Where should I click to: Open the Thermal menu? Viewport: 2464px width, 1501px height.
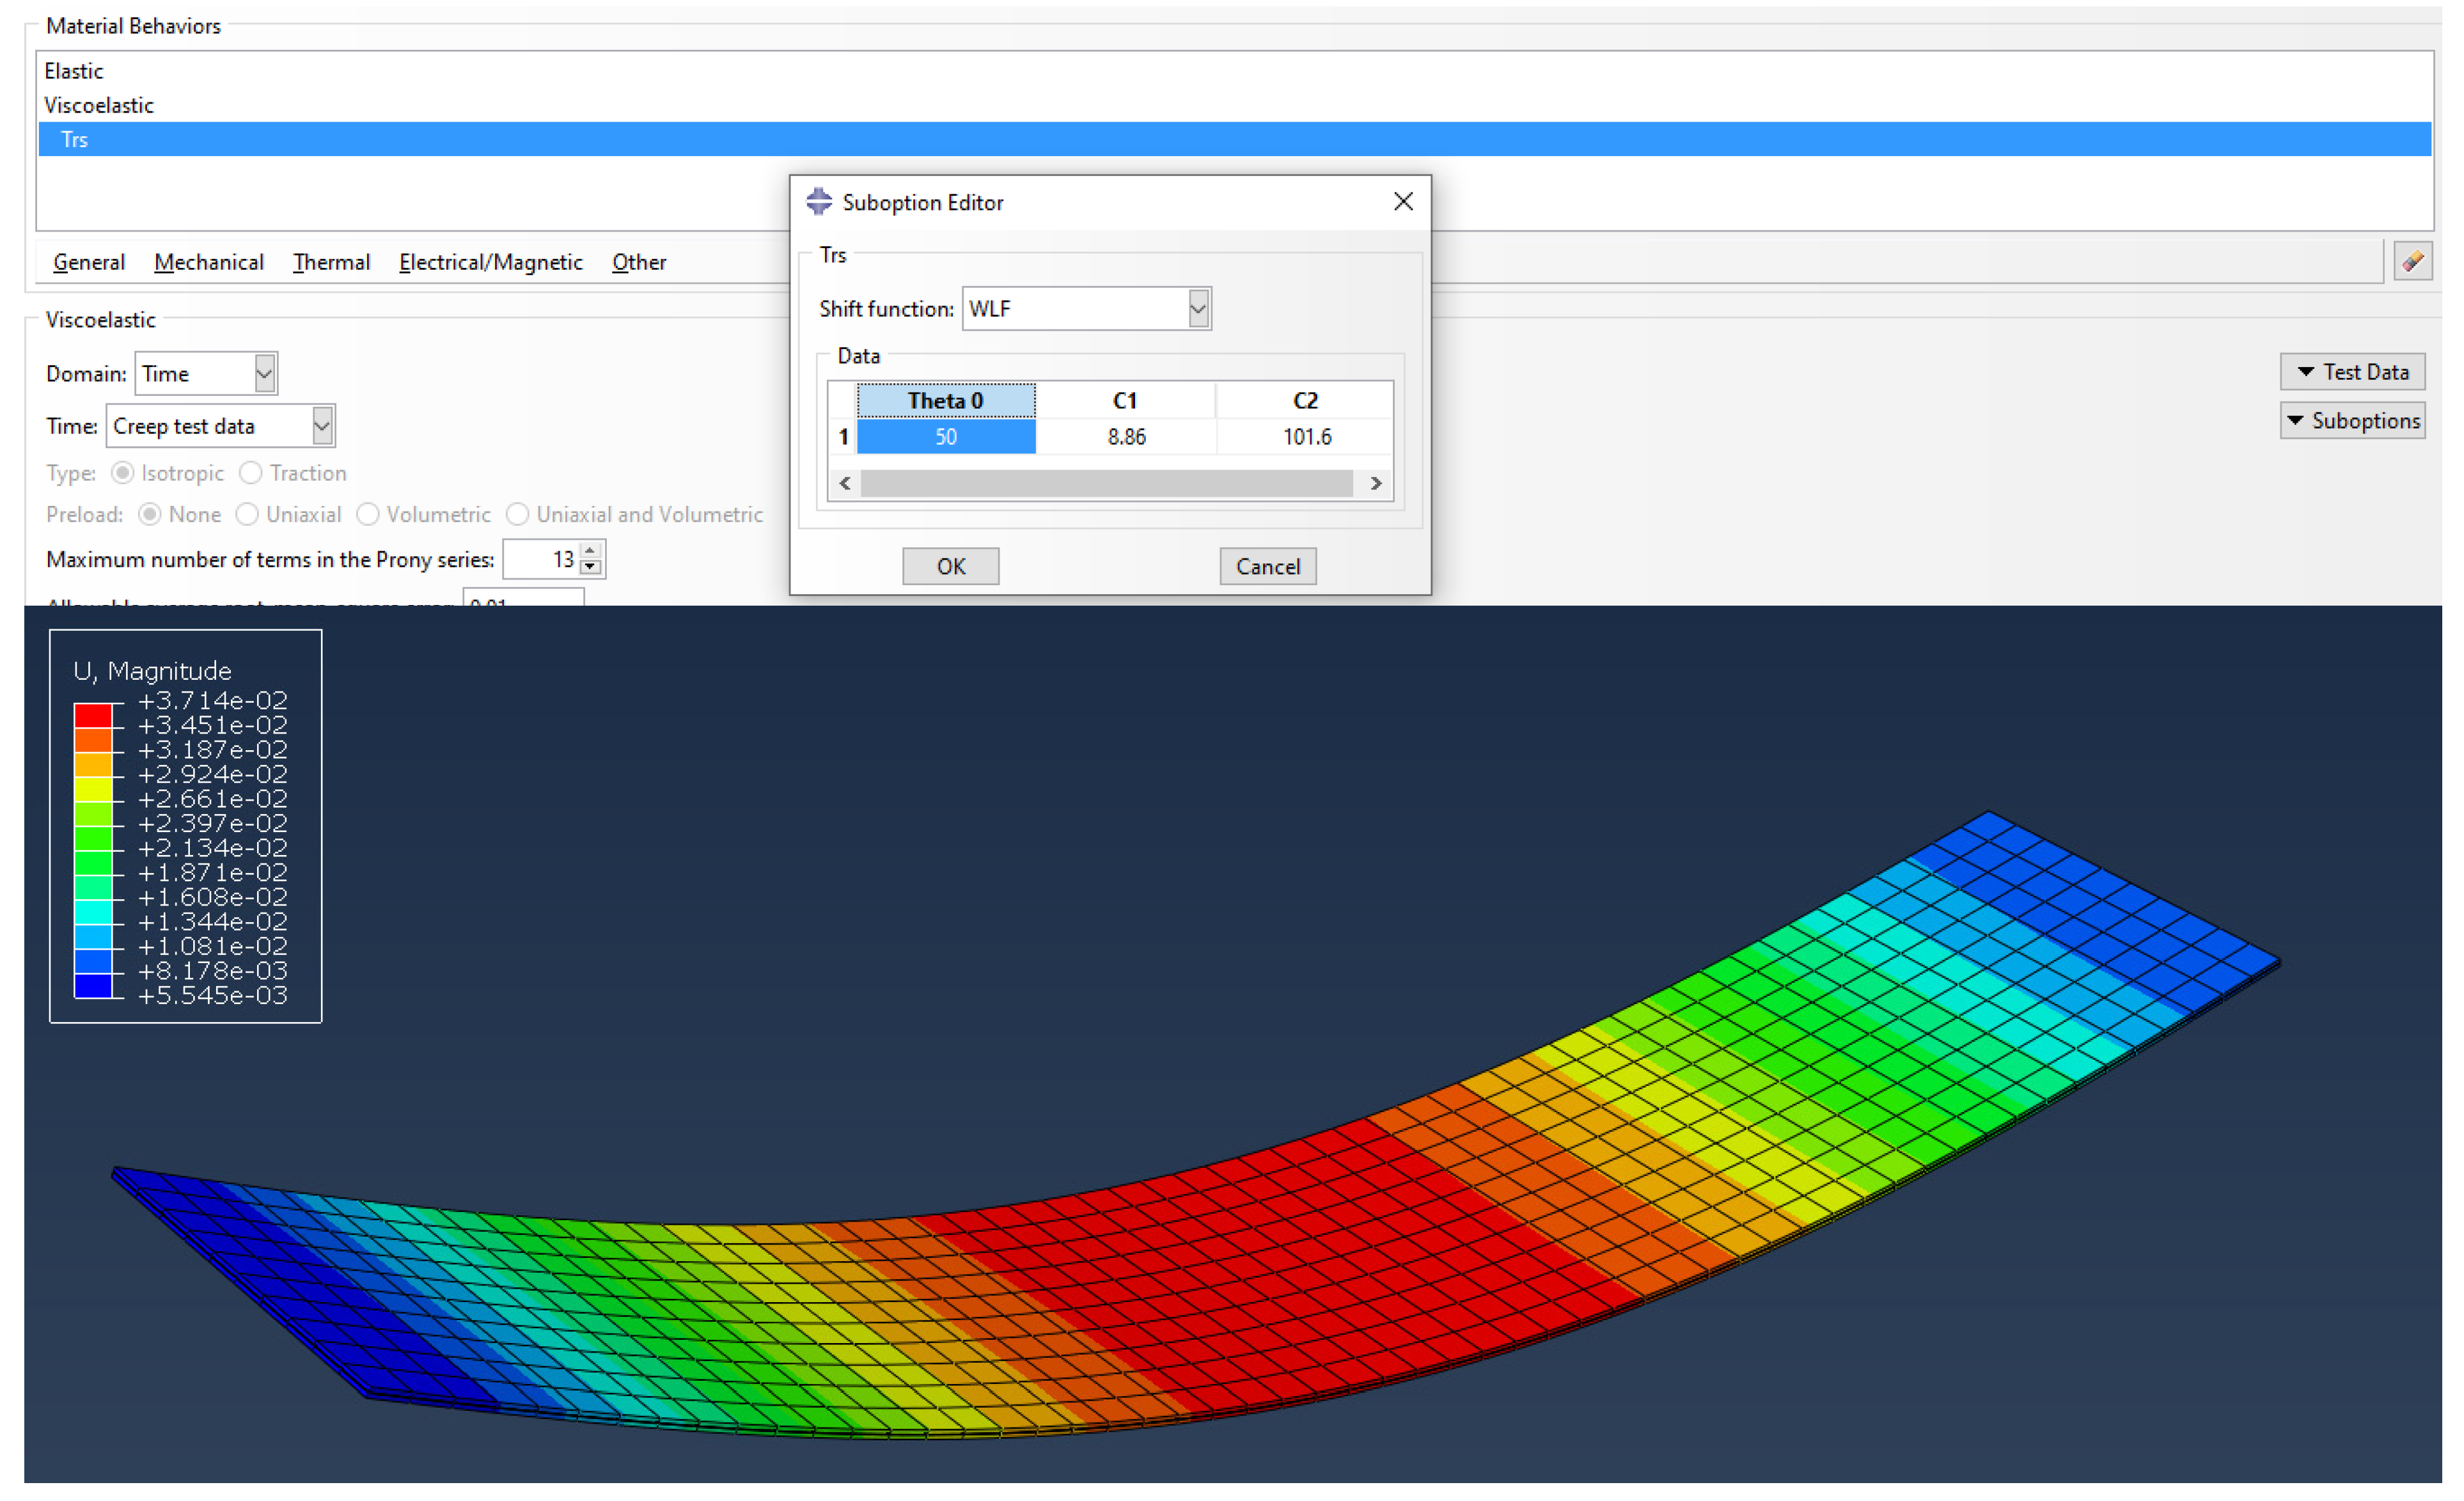click(331, 262)
